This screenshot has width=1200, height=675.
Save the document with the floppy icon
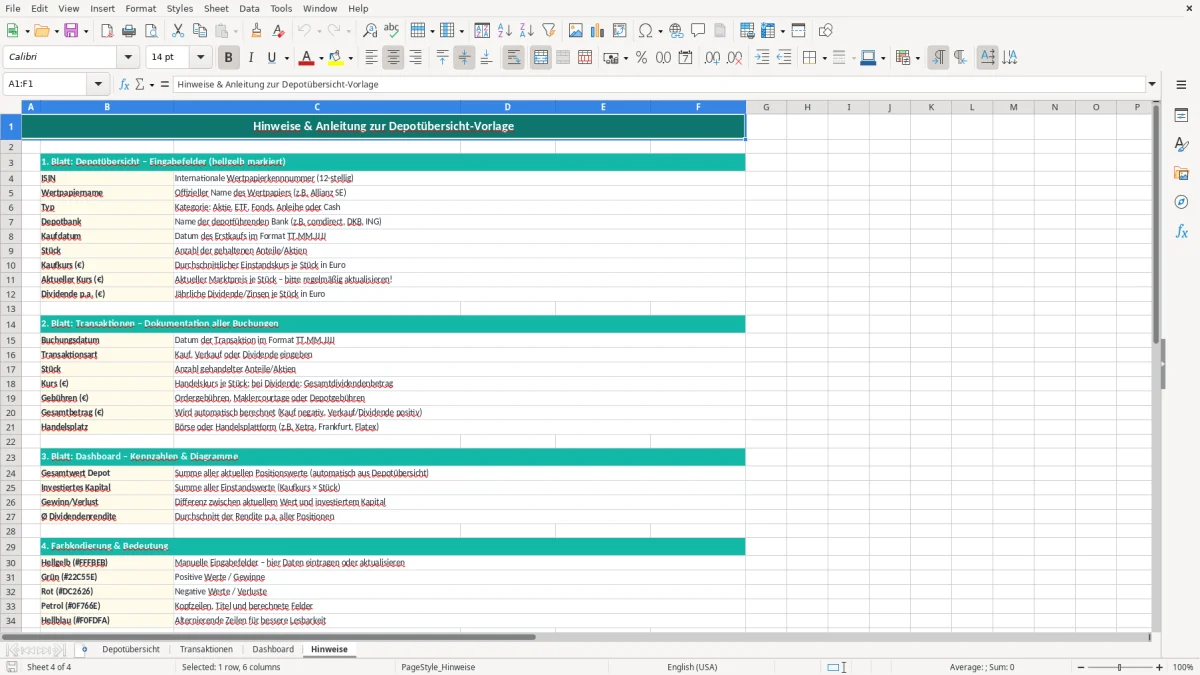click(x=71, y=31)
